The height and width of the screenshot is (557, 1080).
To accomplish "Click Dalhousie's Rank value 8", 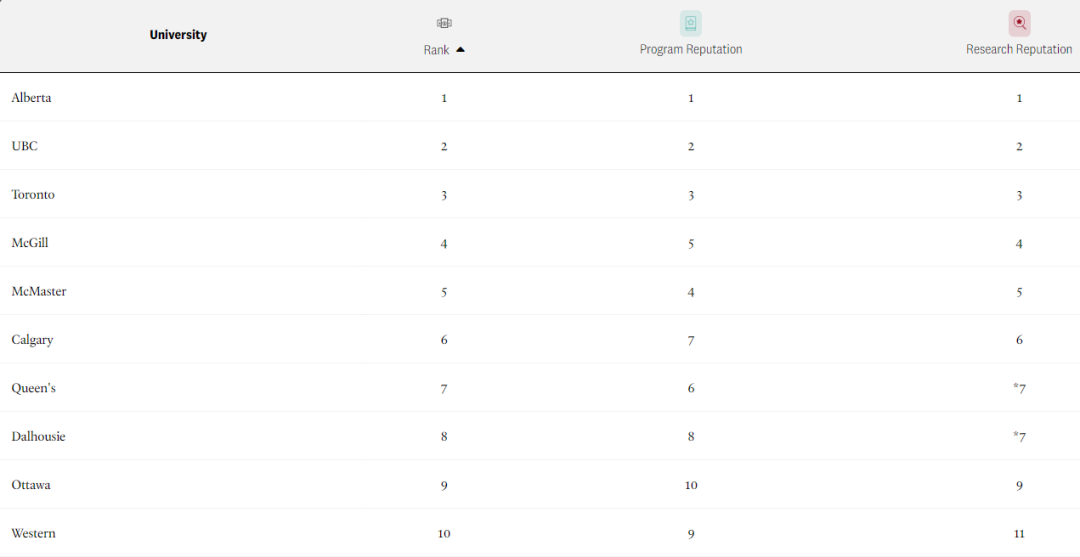I will [x=444, y=437].
